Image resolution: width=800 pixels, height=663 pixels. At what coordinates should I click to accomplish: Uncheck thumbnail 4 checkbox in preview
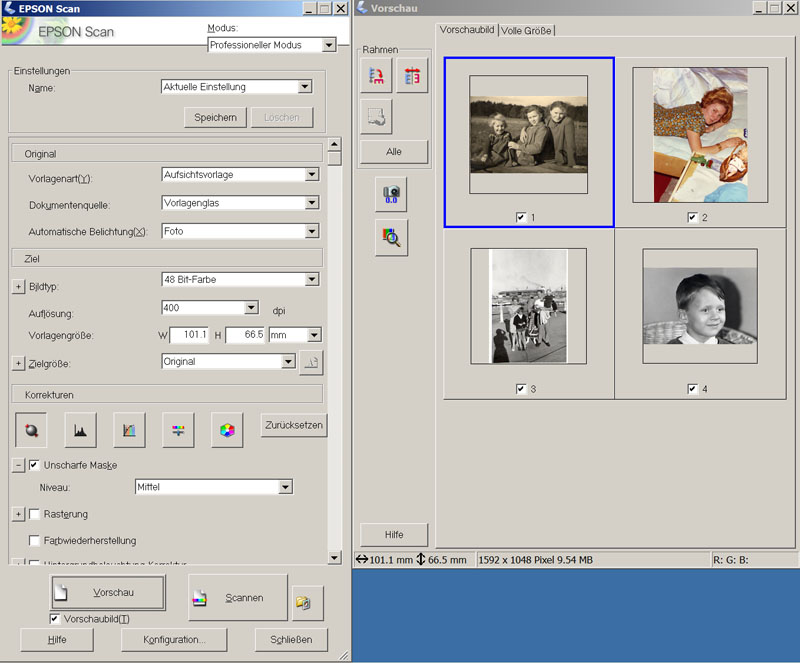[692, 389]
